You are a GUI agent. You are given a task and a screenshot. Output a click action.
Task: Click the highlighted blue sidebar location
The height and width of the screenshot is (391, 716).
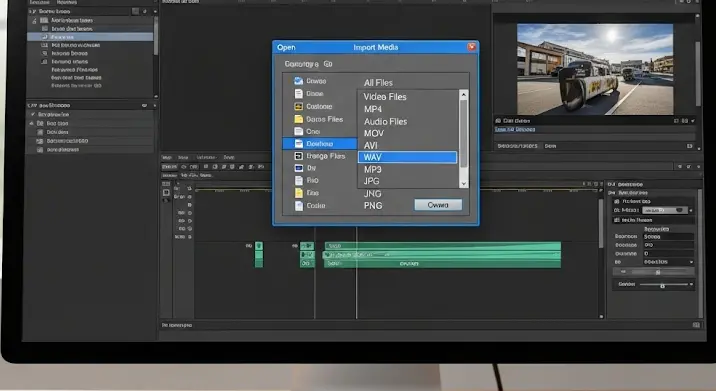coord(320,143)
